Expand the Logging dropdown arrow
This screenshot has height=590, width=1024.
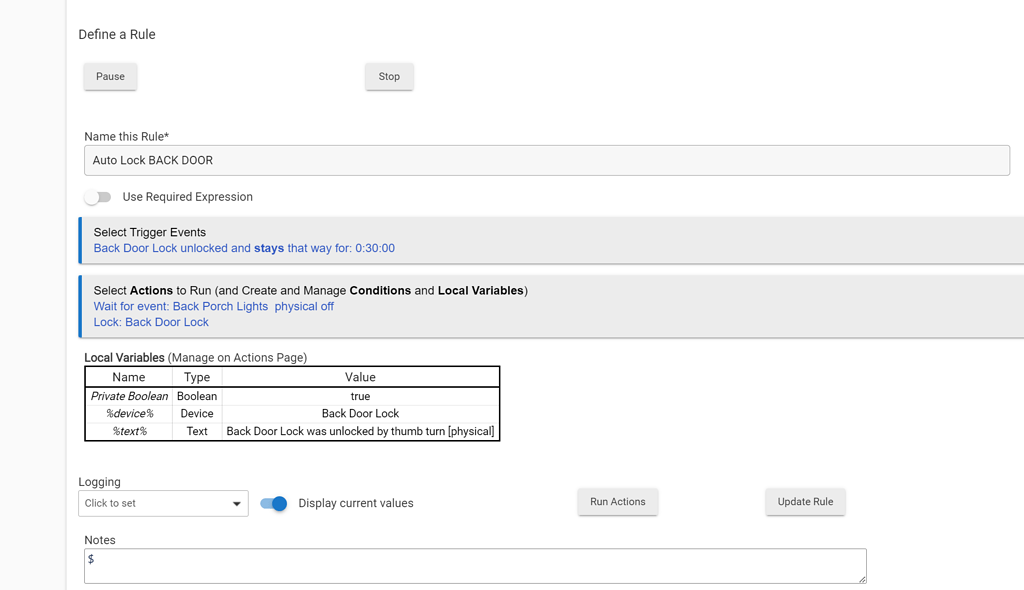237,504
